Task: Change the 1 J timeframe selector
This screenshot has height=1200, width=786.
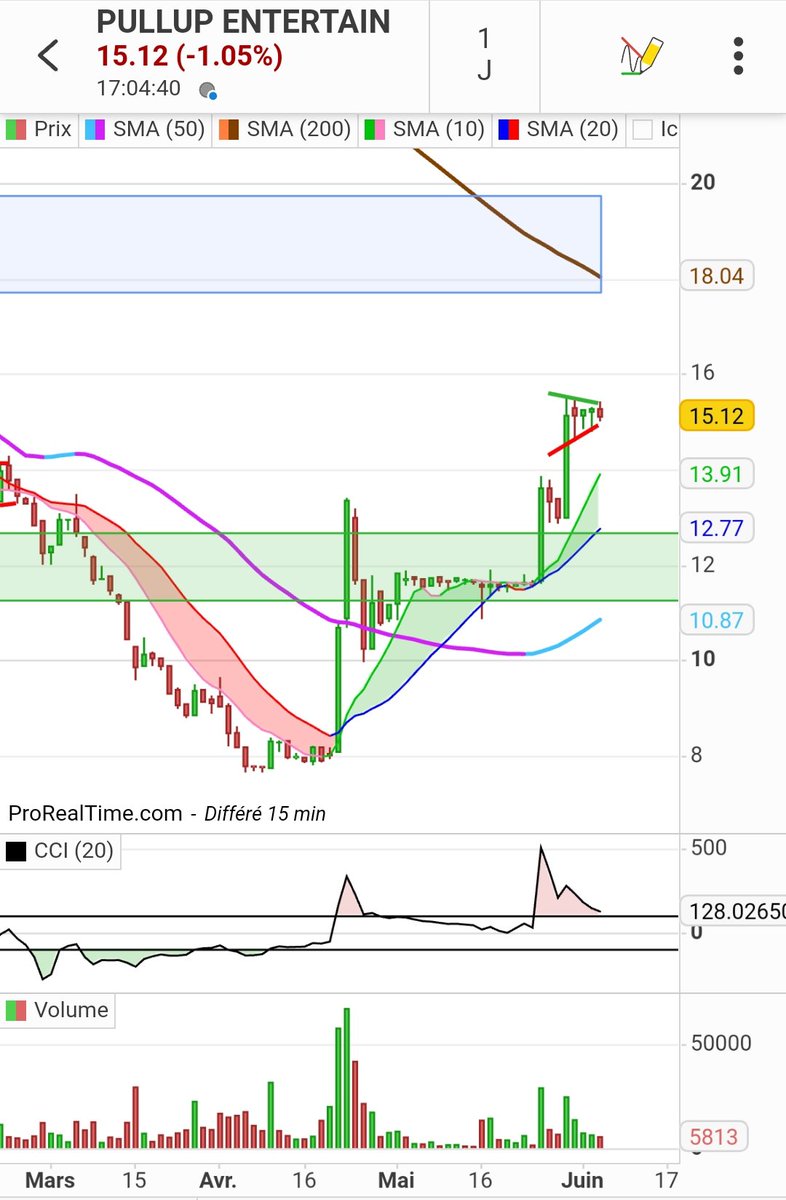Action: [484, 56]
